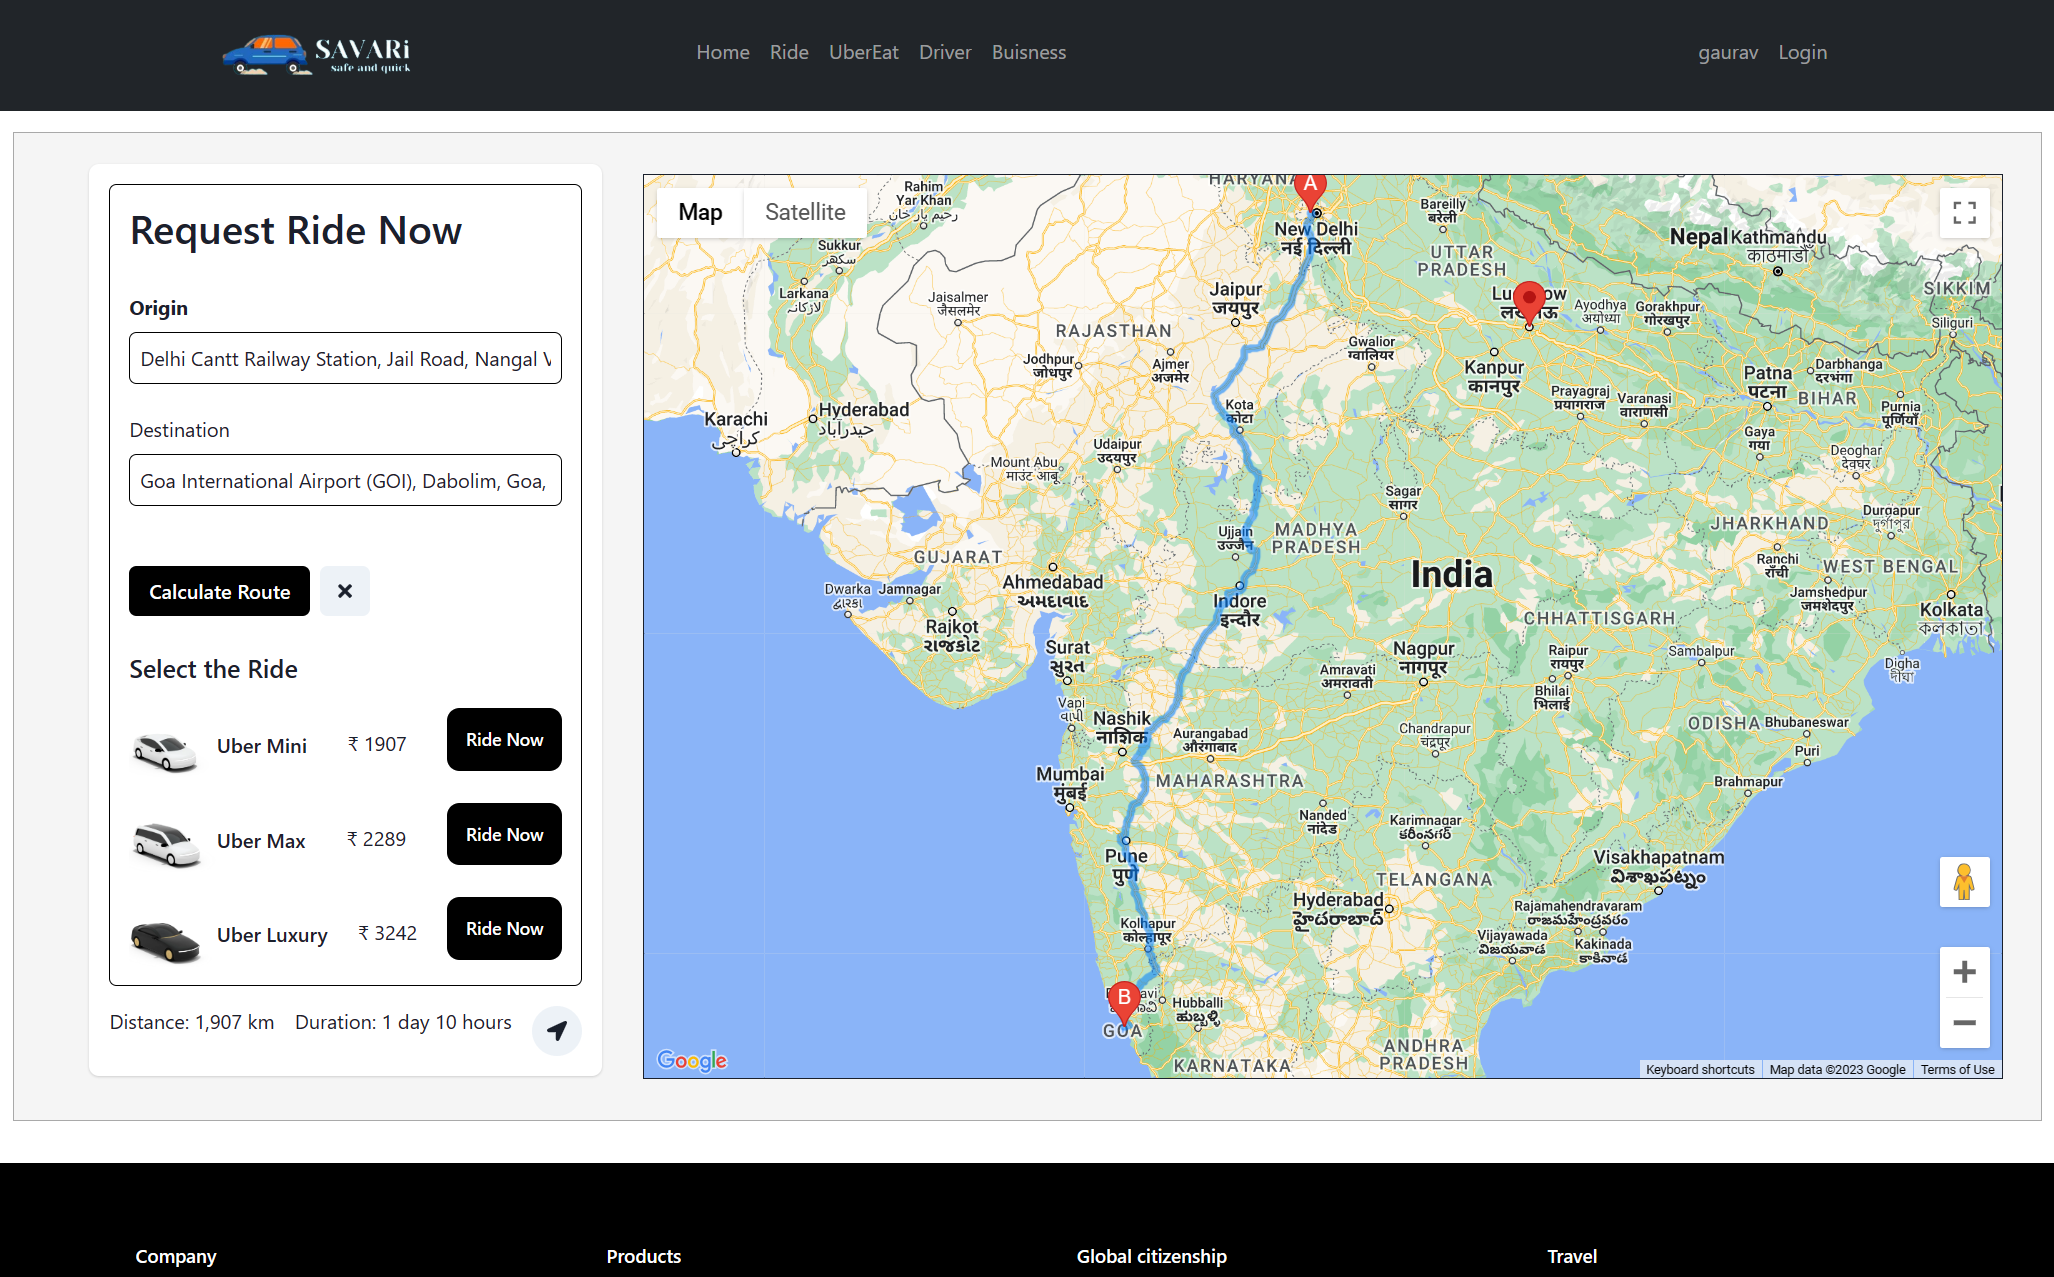Navigate to UberEat
This screenshot has height=1277, width=2054.
coord(863,52)
